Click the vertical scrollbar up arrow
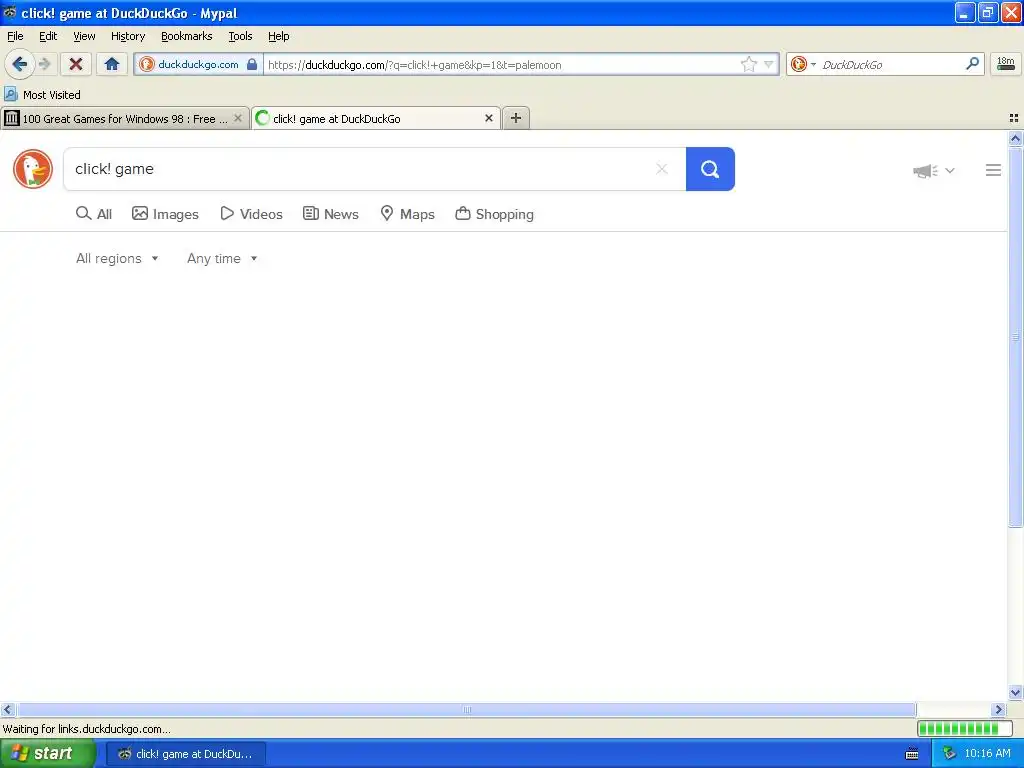Screen dimensions: 1024x768 (x=1015, y=138)
